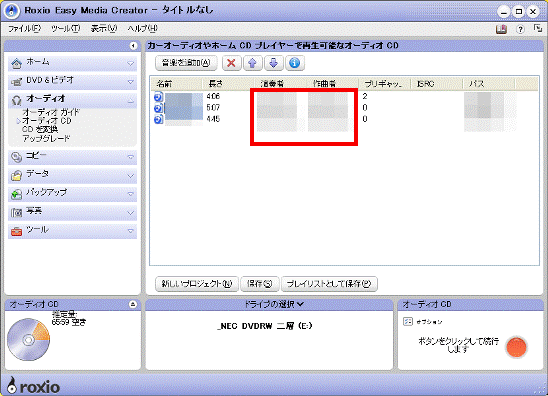The height and width of the screenshot is (396, 548).
Task: Open the ファイル menu
Action: click(x=24, y=29)
